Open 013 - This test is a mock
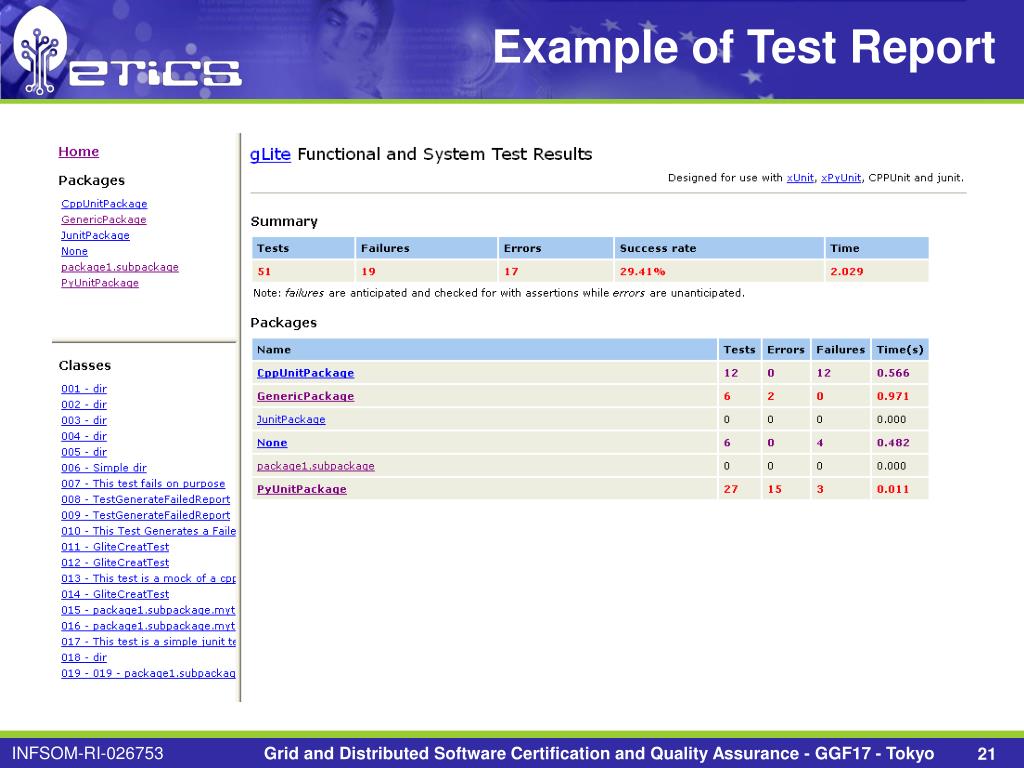 [x=148, y=578]
